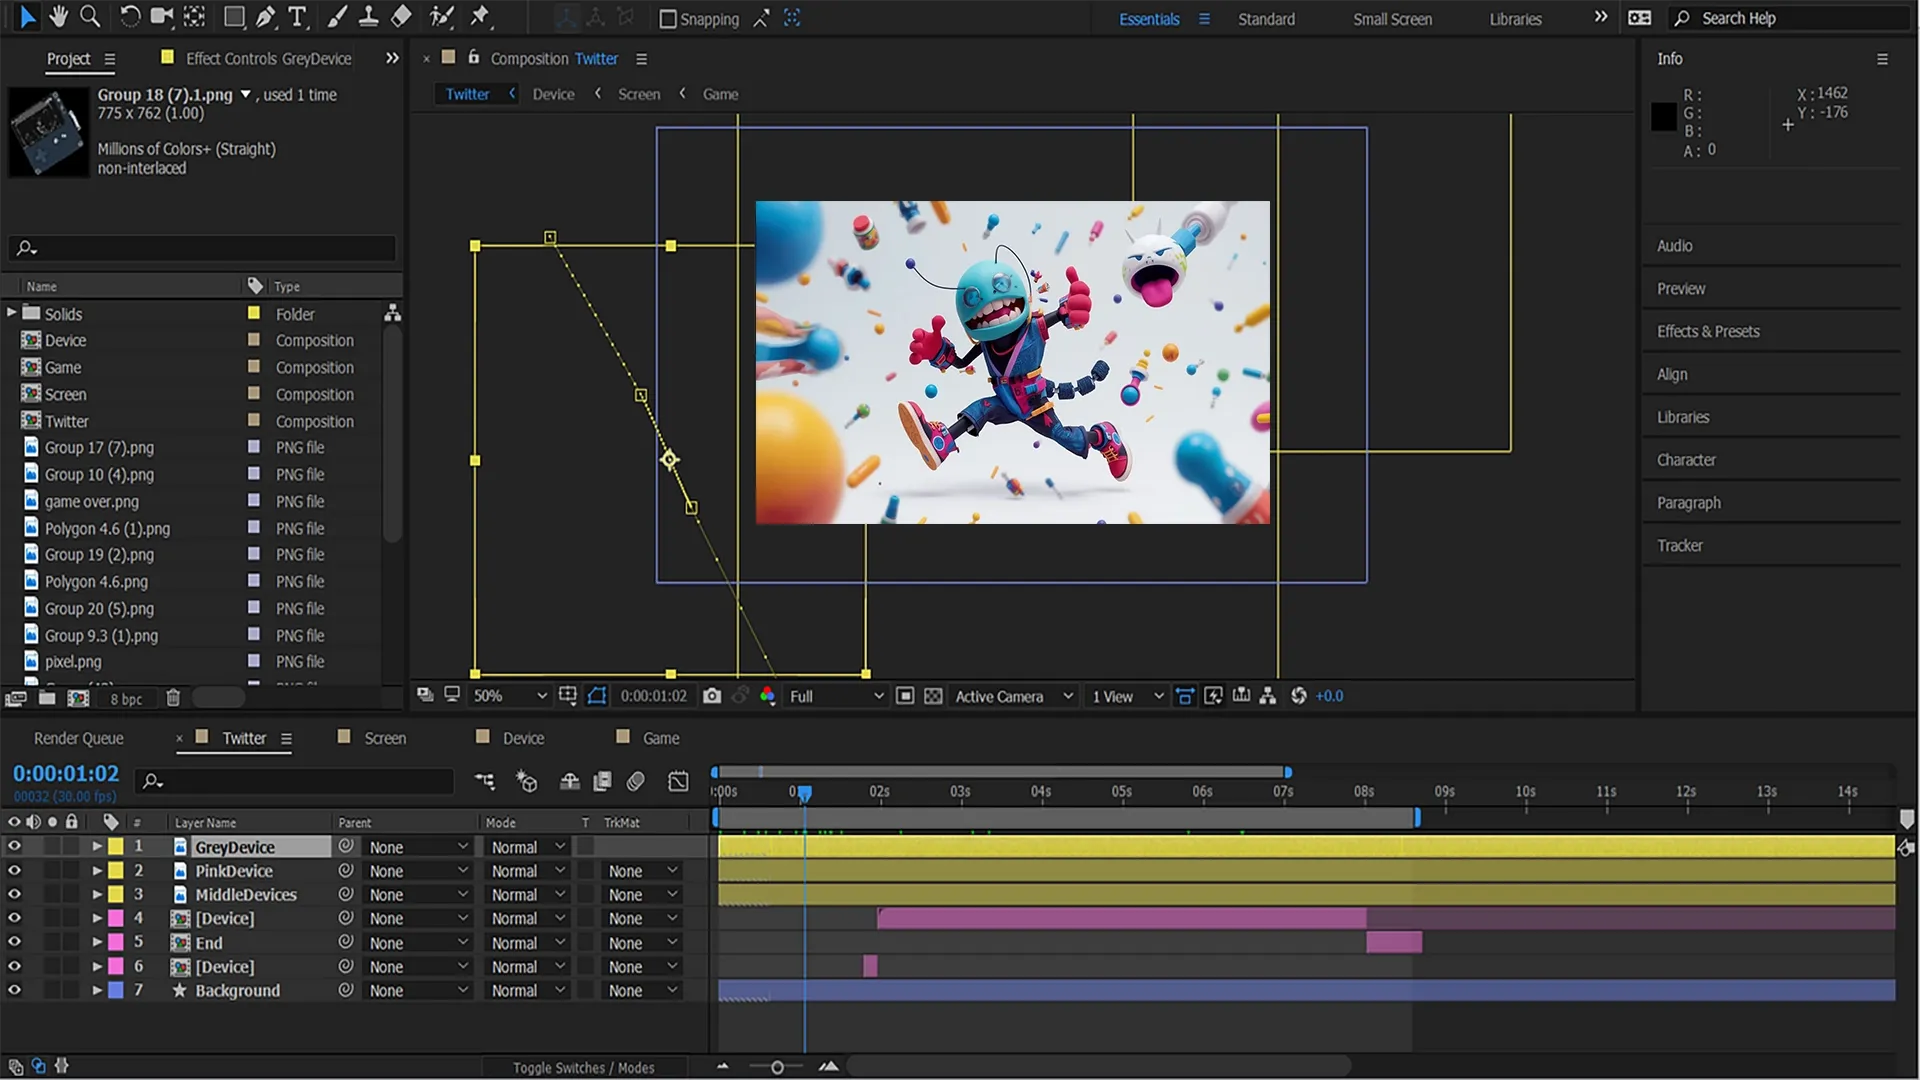Expand GreyDevice layer properties

pos(97,846)
